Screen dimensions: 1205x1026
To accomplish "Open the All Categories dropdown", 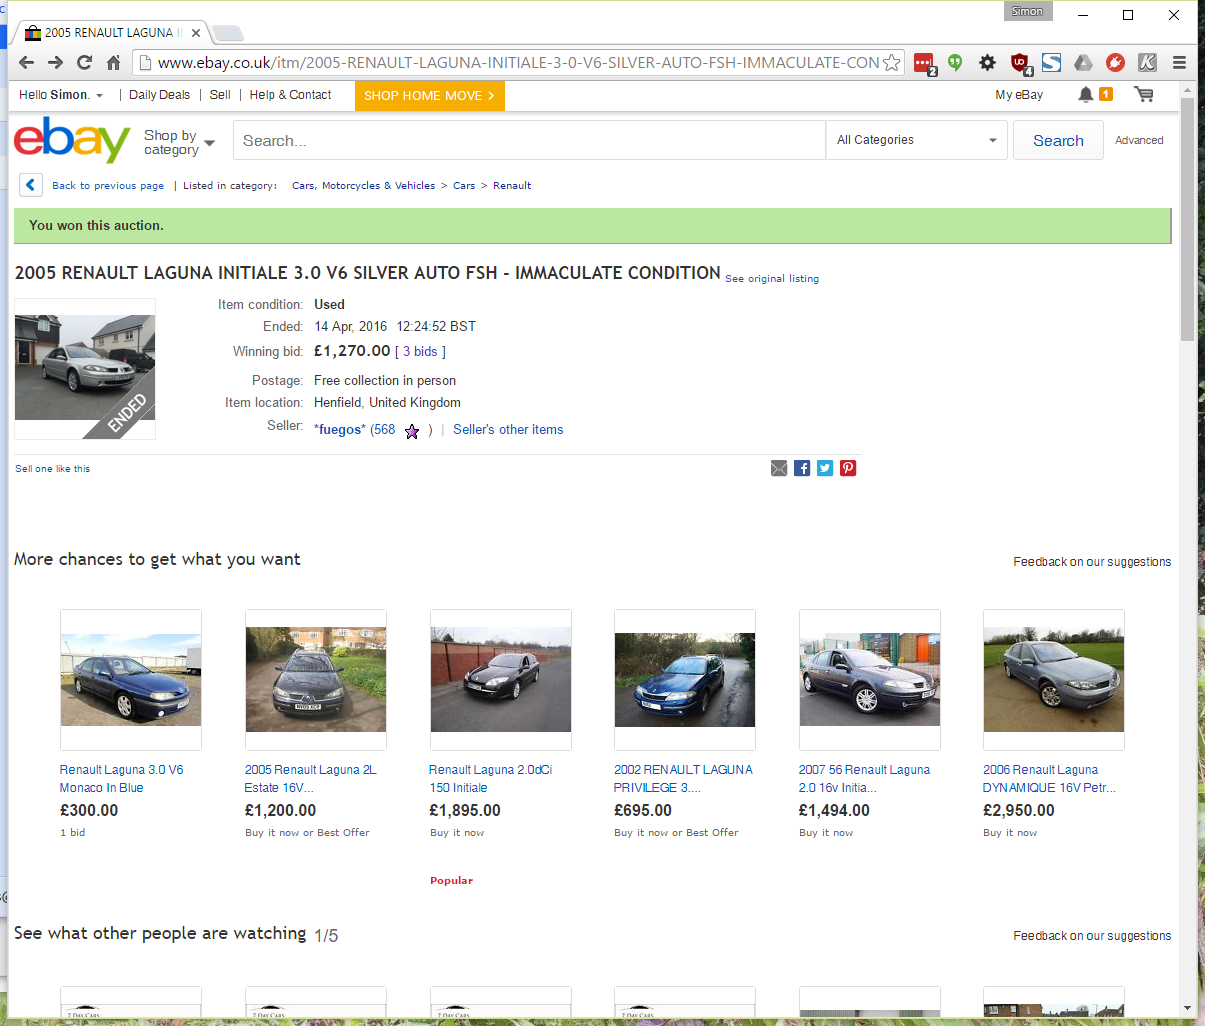I will [x=917, y=140].
